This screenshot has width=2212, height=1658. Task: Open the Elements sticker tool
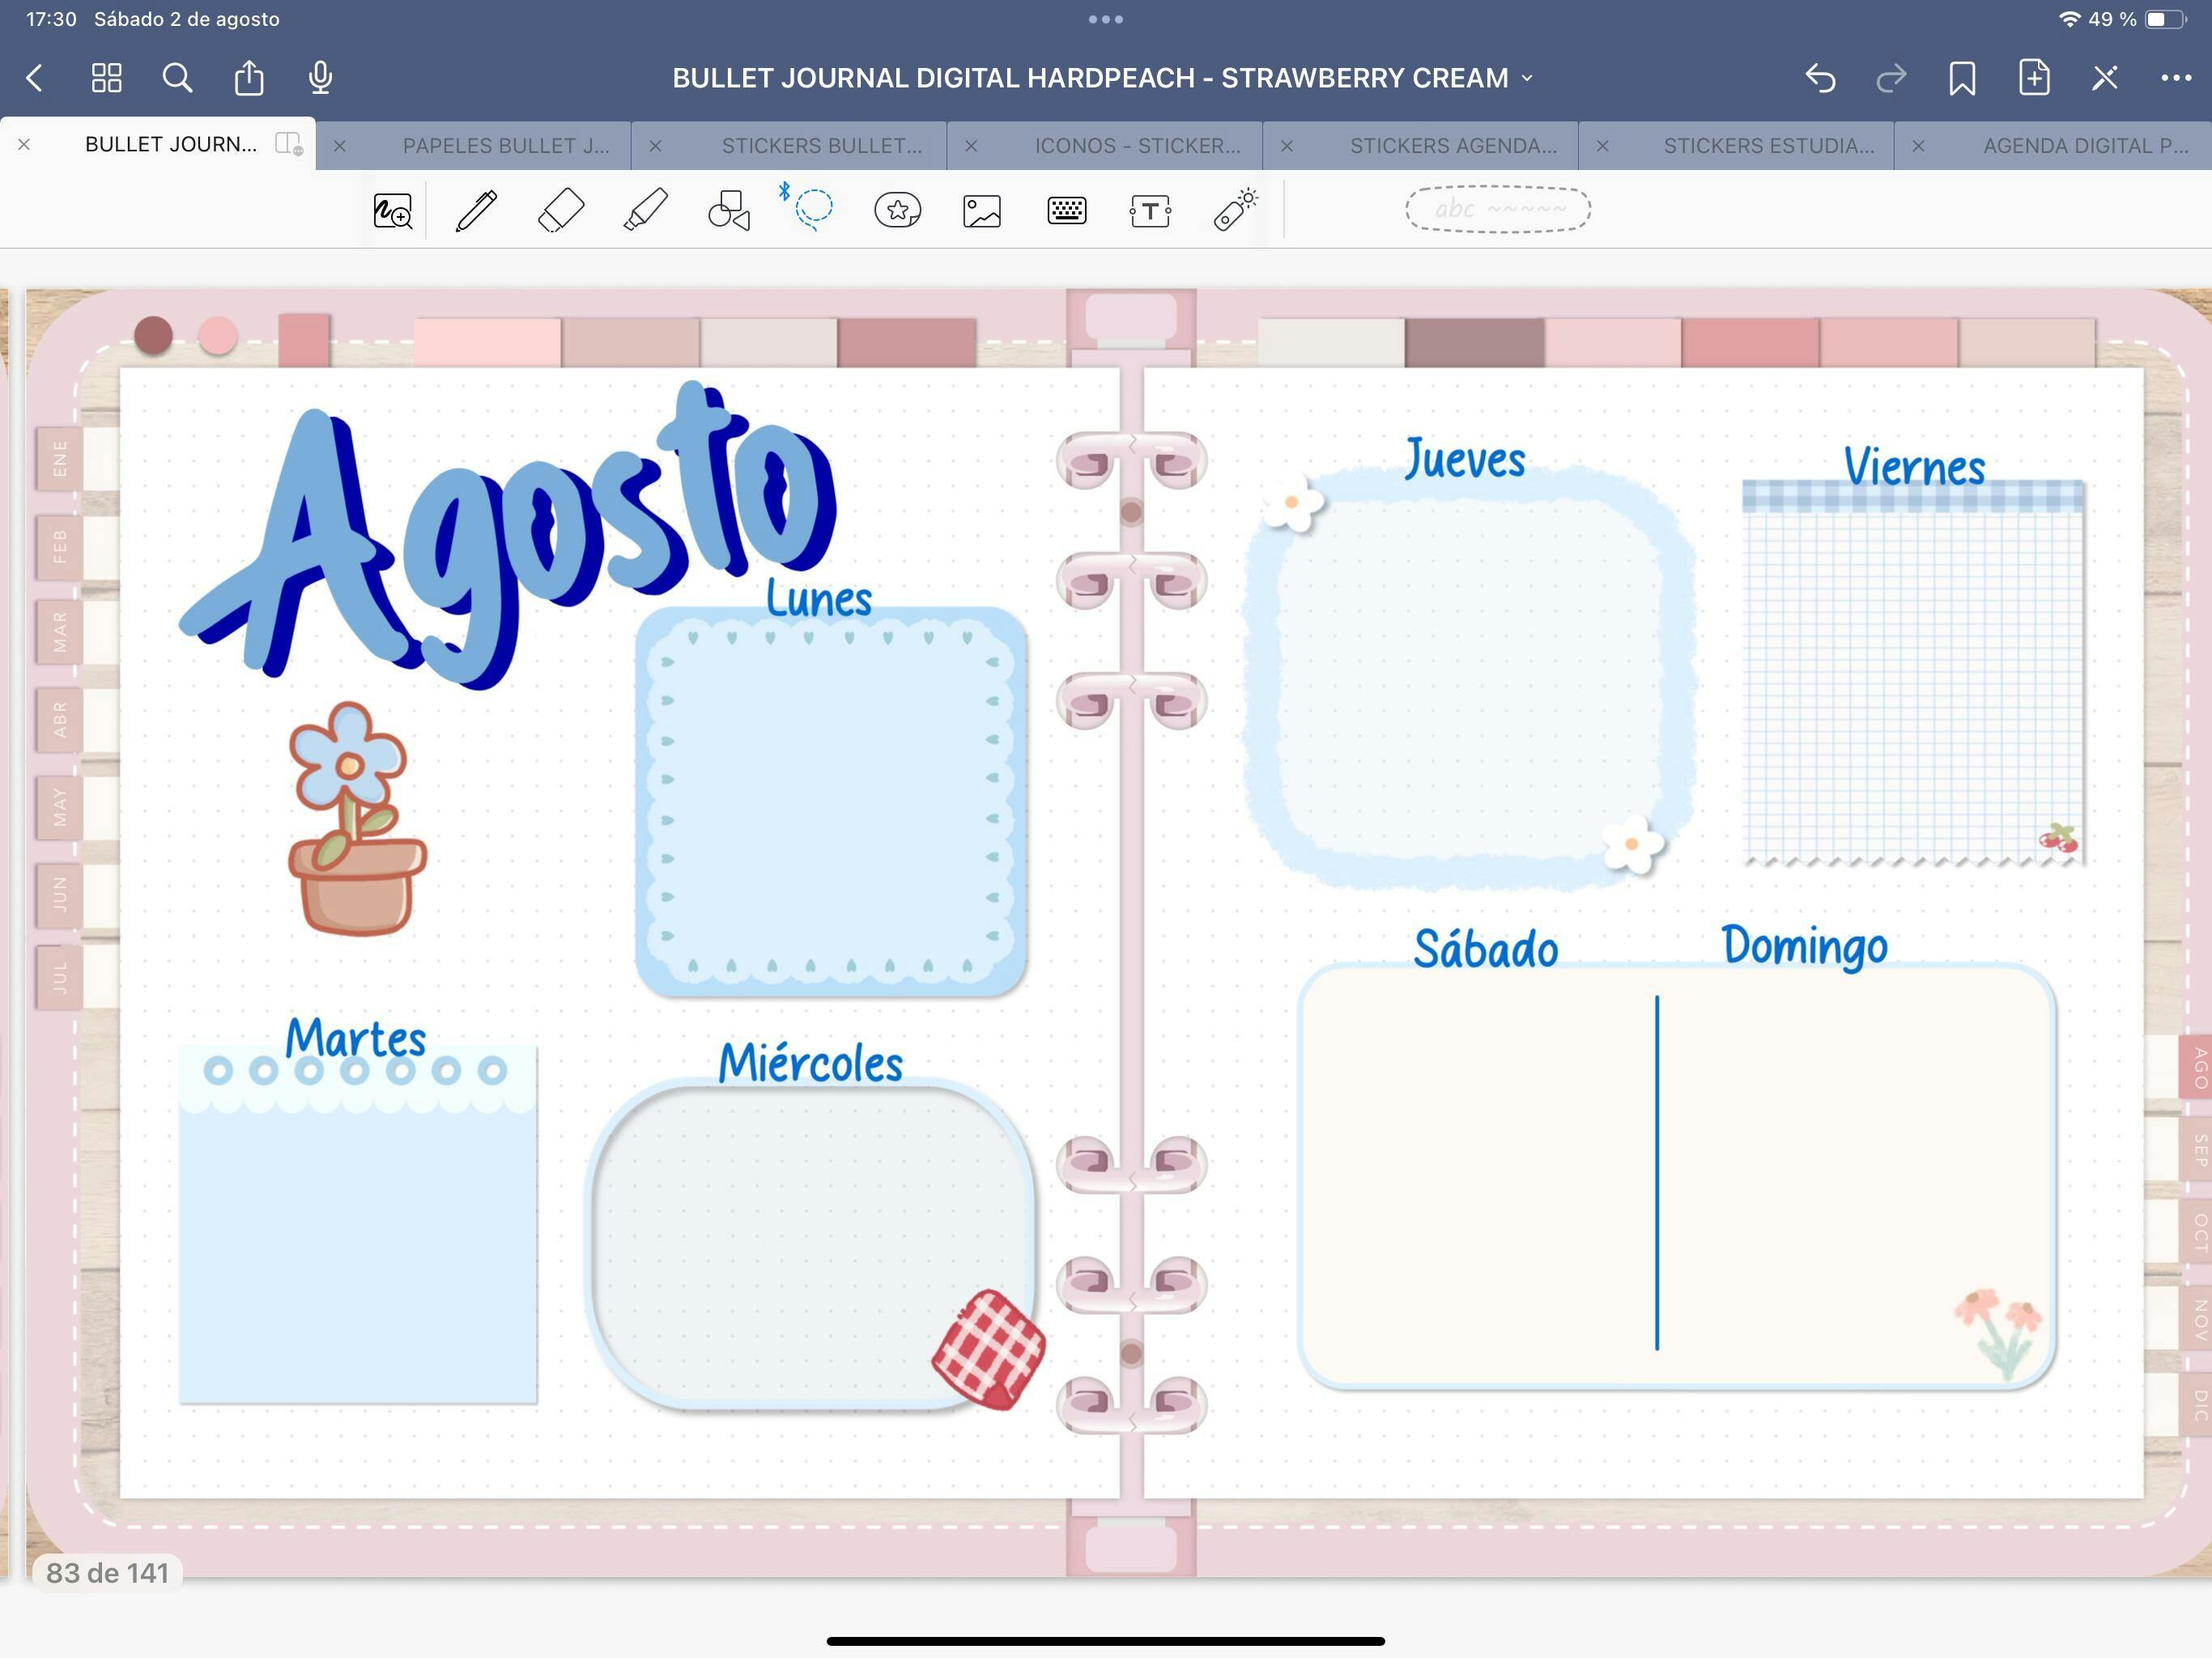pos(897,211)
